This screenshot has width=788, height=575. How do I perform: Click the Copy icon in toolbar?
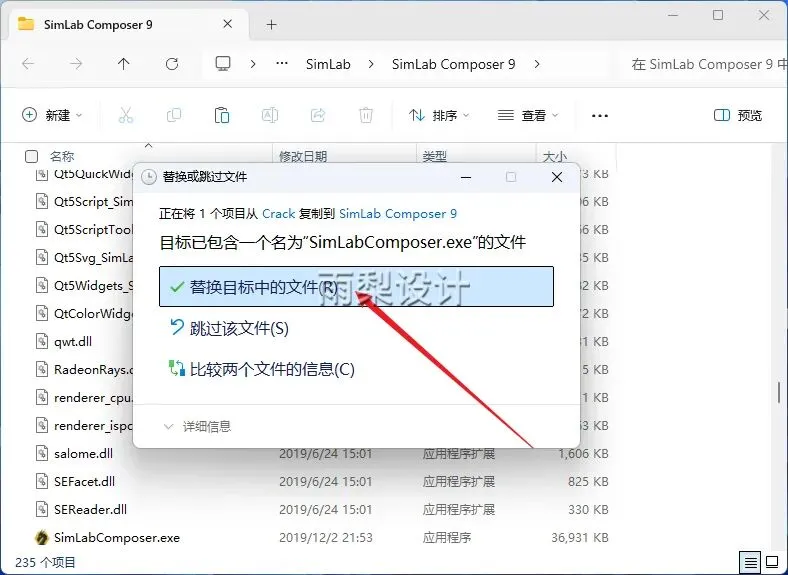(x=174, y=116)
